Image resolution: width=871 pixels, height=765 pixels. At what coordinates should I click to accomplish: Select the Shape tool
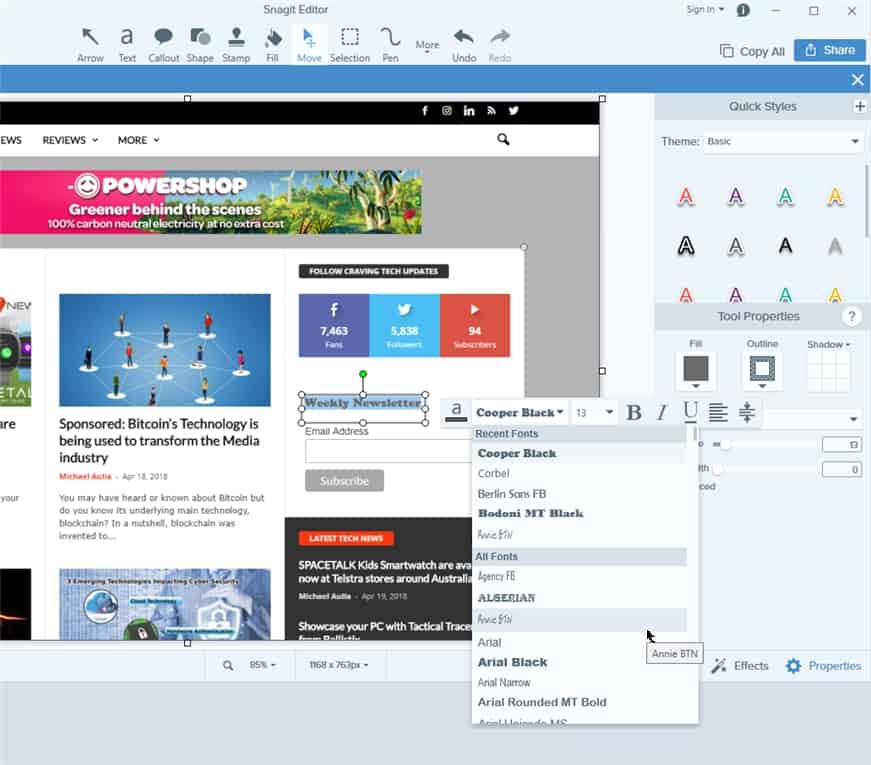coord(200,45)
